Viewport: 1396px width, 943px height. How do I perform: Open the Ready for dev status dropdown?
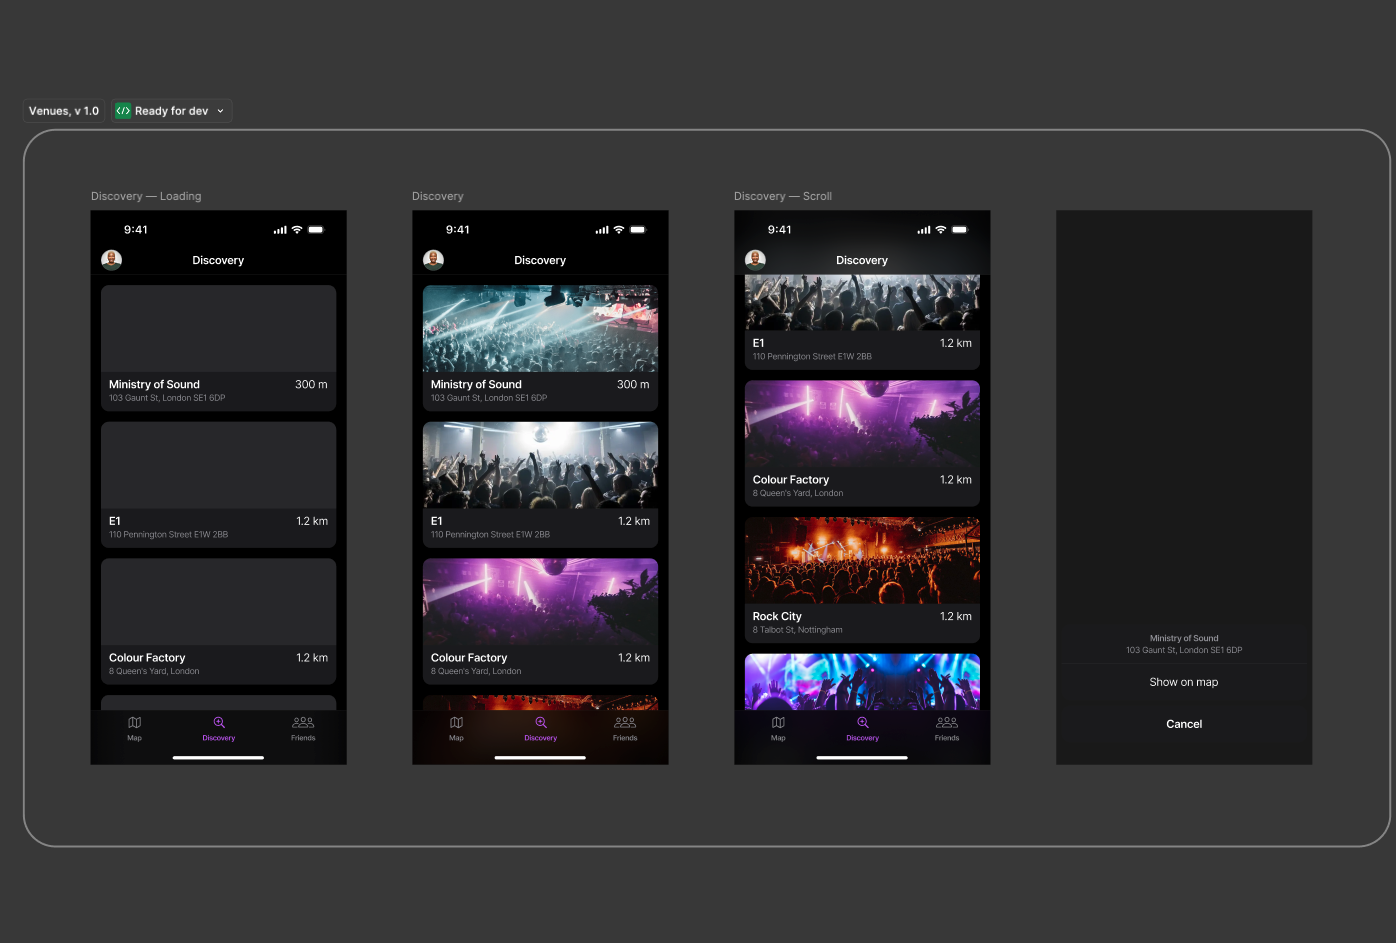(x=172, y=111)
